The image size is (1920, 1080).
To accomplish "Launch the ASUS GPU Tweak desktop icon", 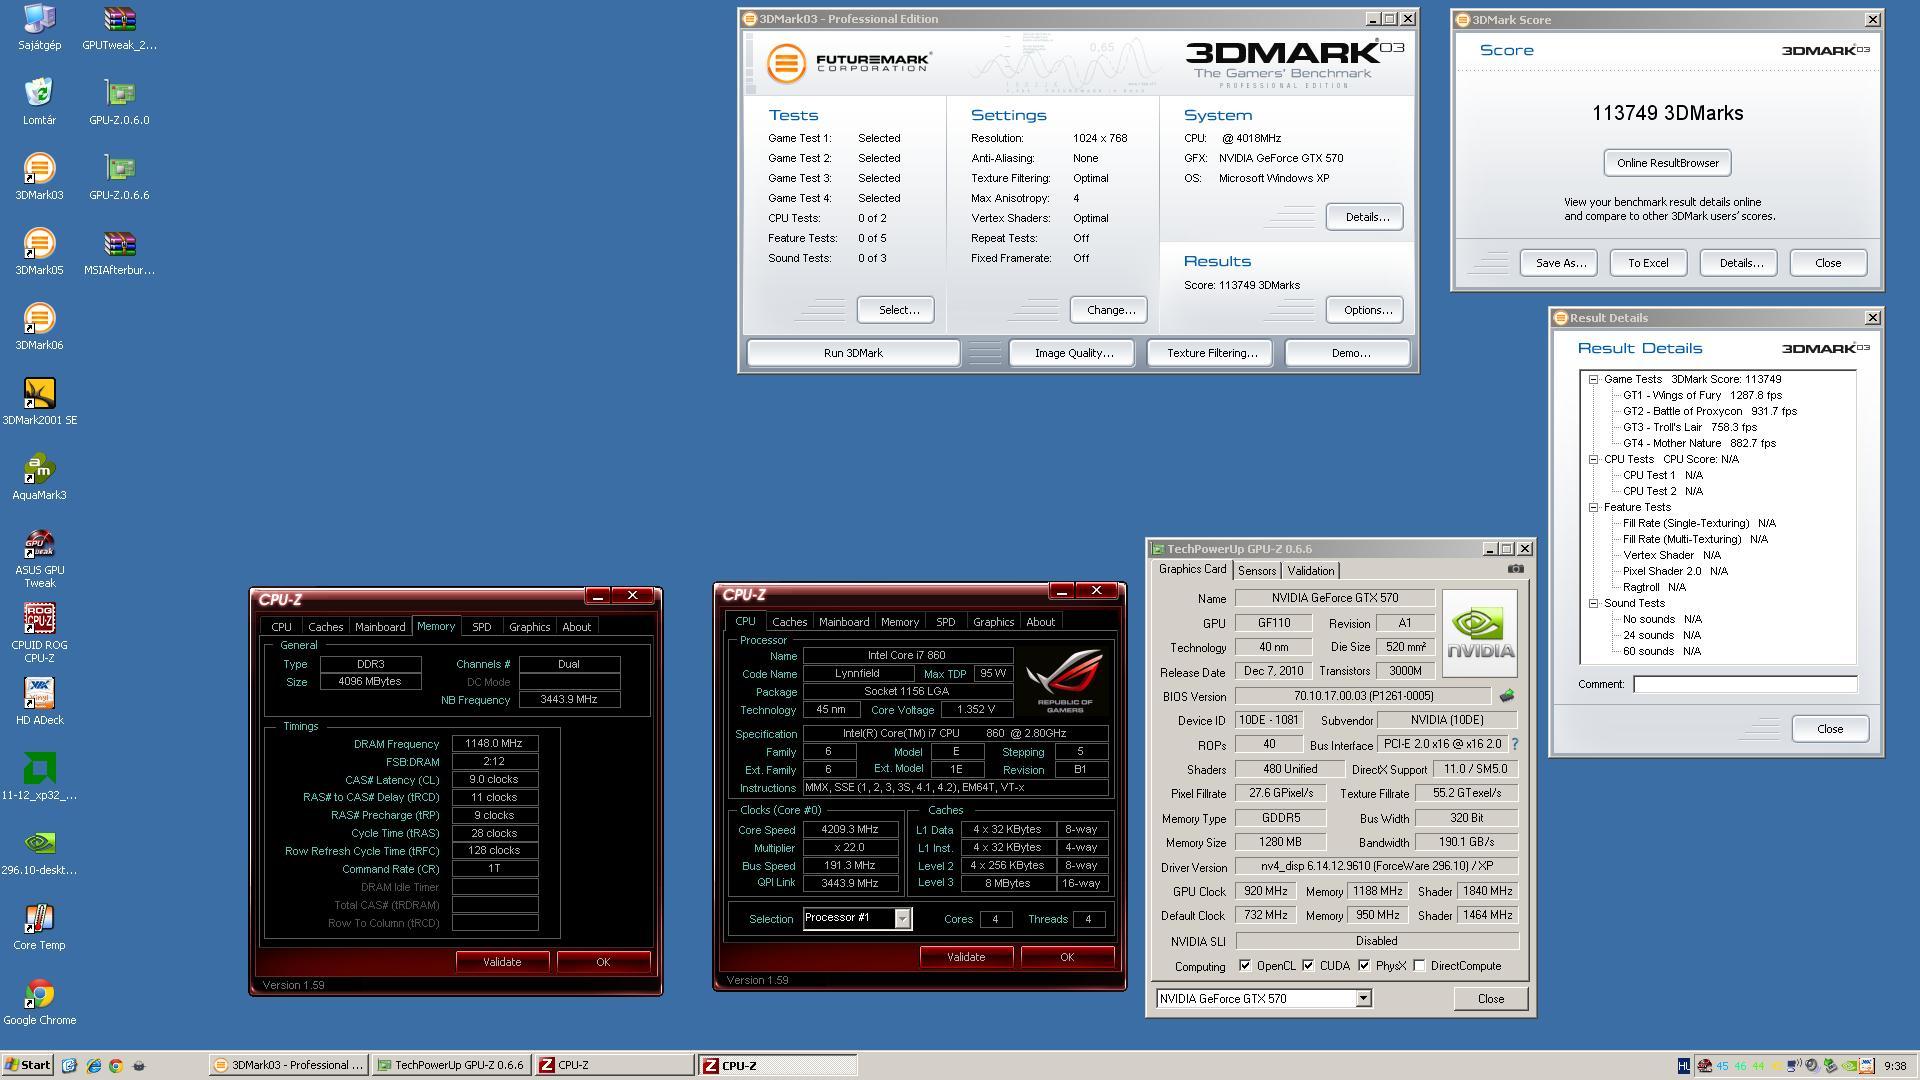I will [x=39, y=545].
